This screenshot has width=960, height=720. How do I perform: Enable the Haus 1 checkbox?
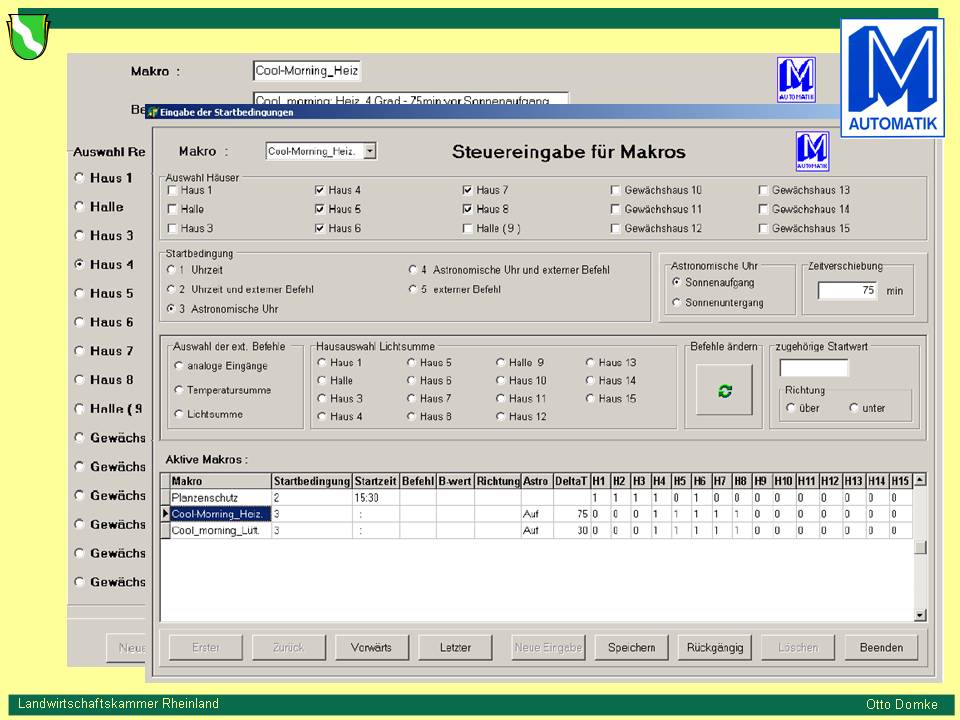click(172, 190)
